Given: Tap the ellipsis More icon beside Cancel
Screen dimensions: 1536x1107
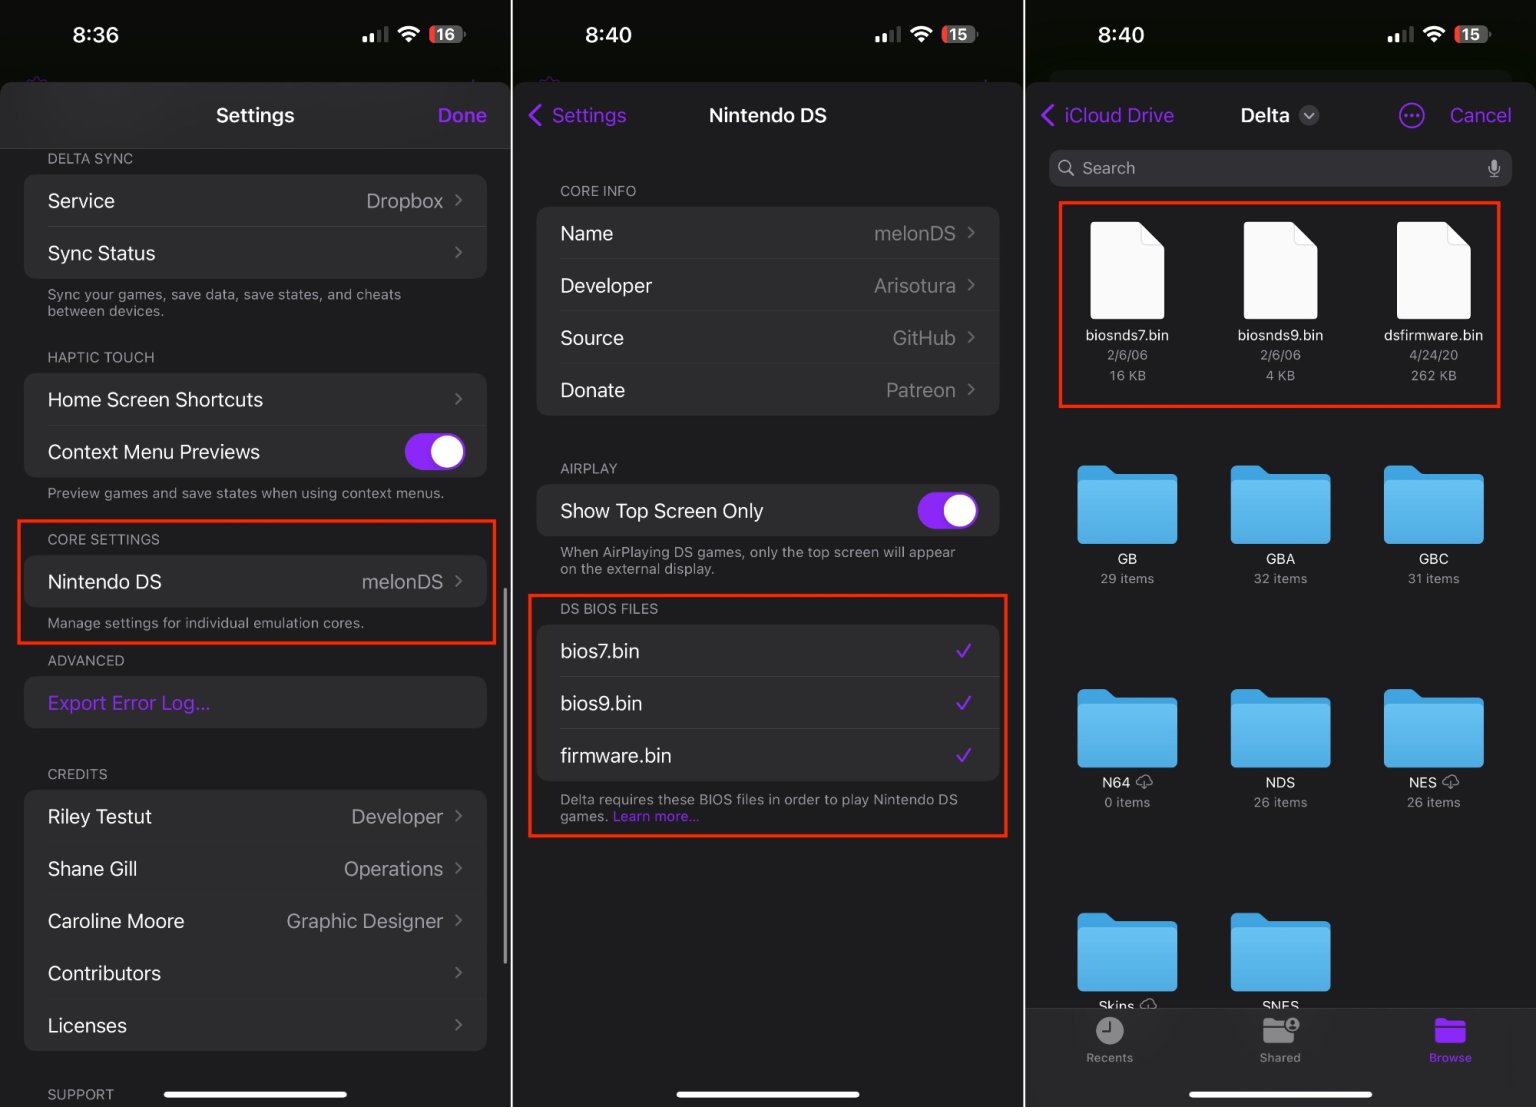Looking at the screenshot, I should [x=1411, y=115].
